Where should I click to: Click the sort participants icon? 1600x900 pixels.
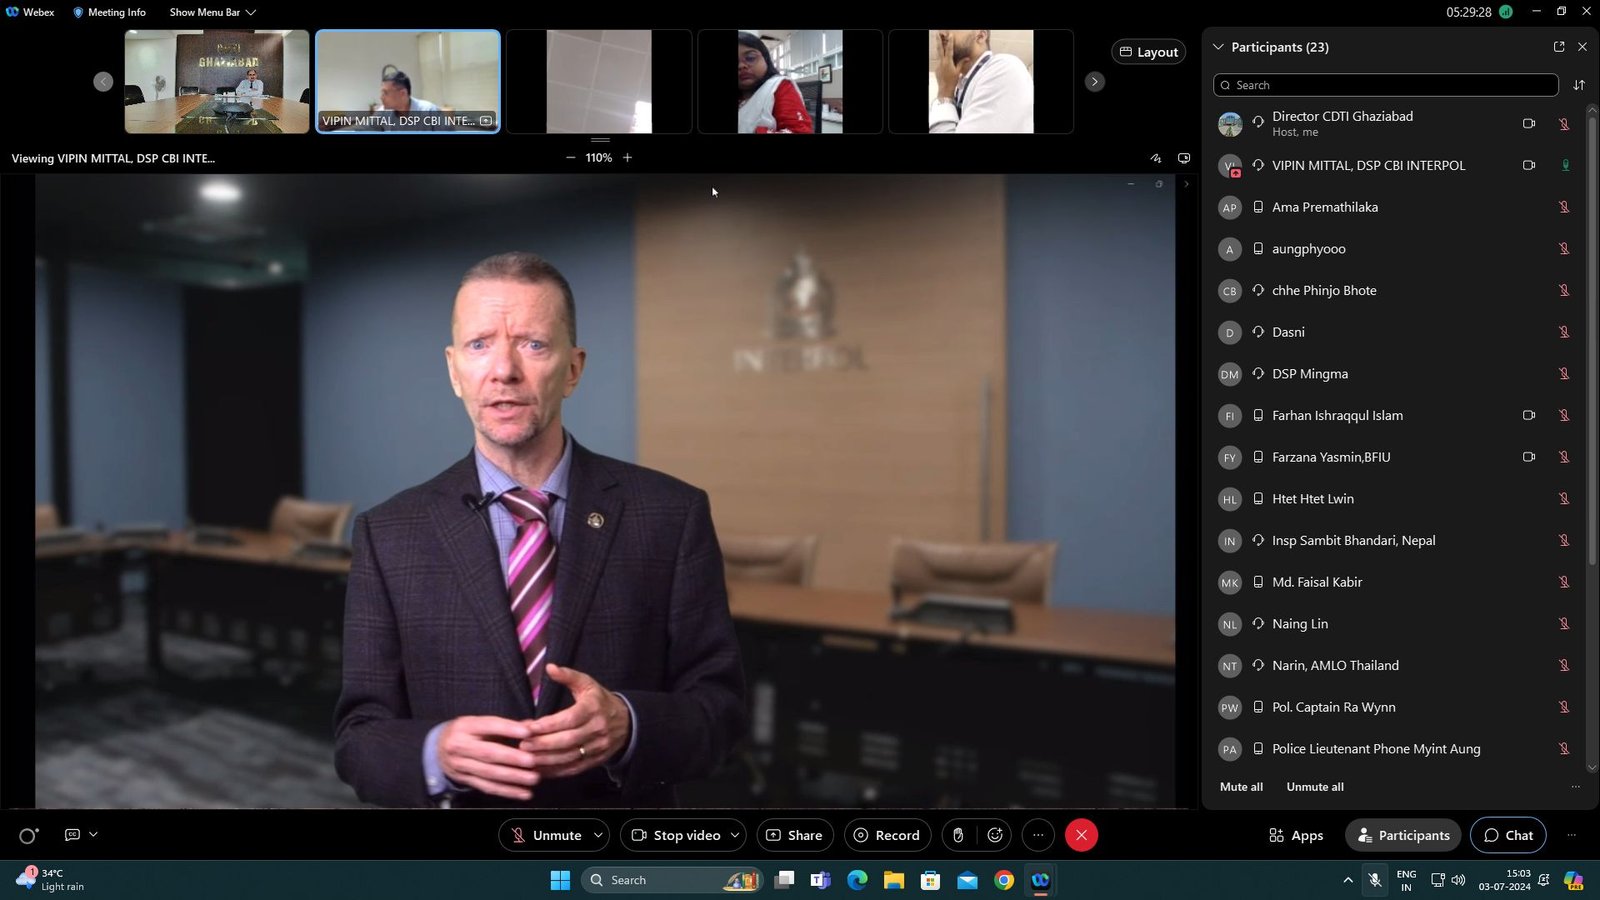click(x=1579, y=85)
